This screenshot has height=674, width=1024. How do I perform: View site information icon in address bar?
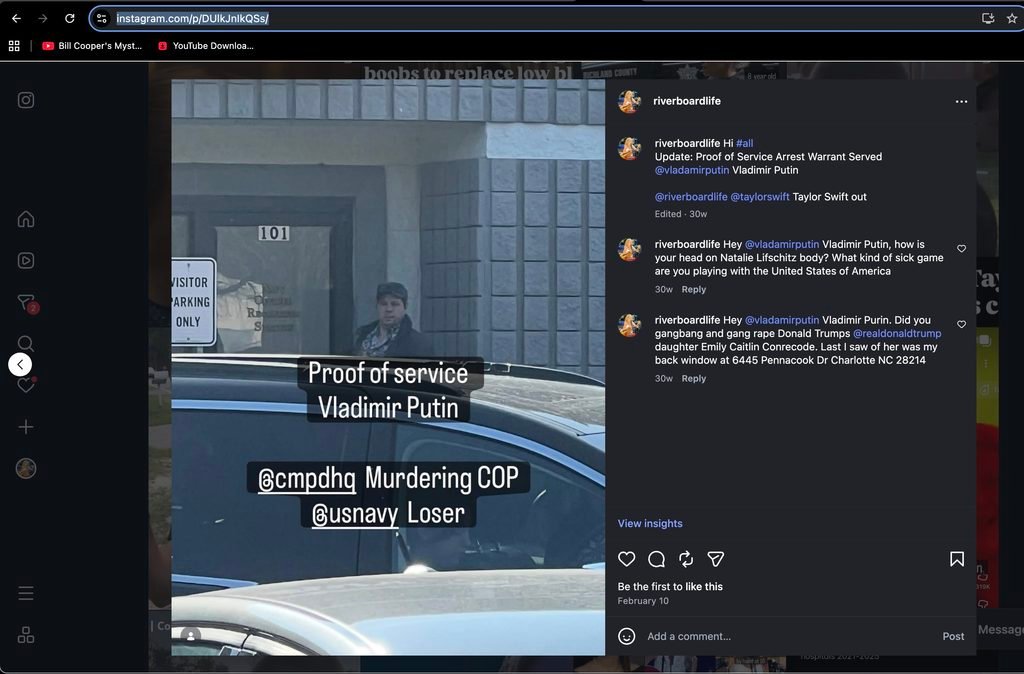pos(102,18)
